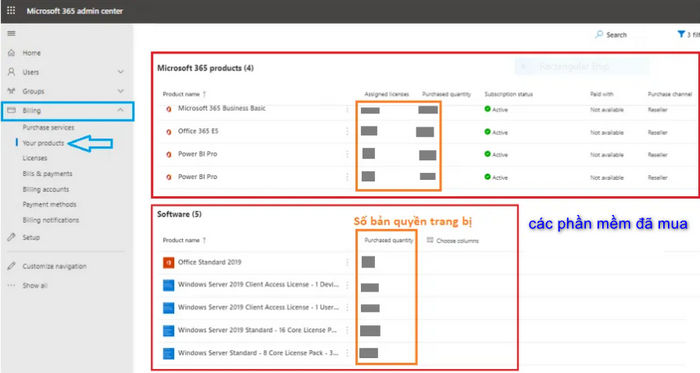Open more options for Office Standard 2019

347,262
